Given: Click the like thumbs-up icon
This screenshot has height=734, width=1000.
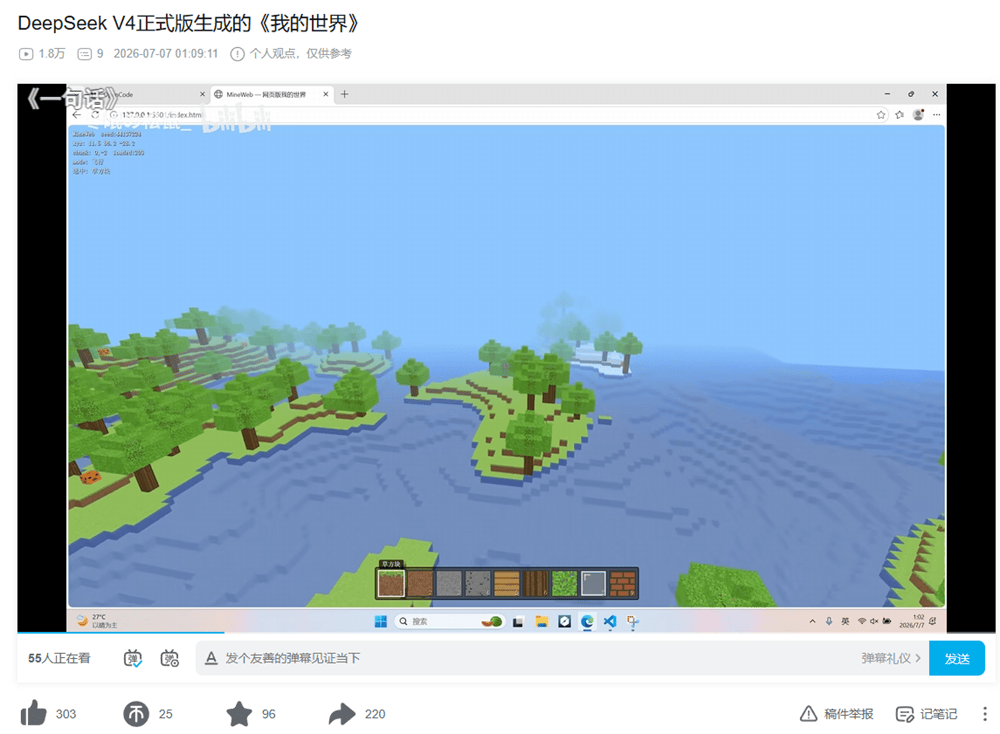Looking at the screenshot, I should (x=34, y=714).
